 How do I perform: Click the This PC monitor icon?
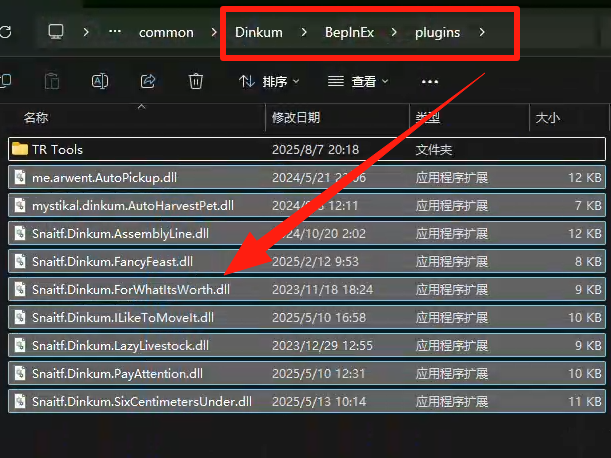click(56, 32)
